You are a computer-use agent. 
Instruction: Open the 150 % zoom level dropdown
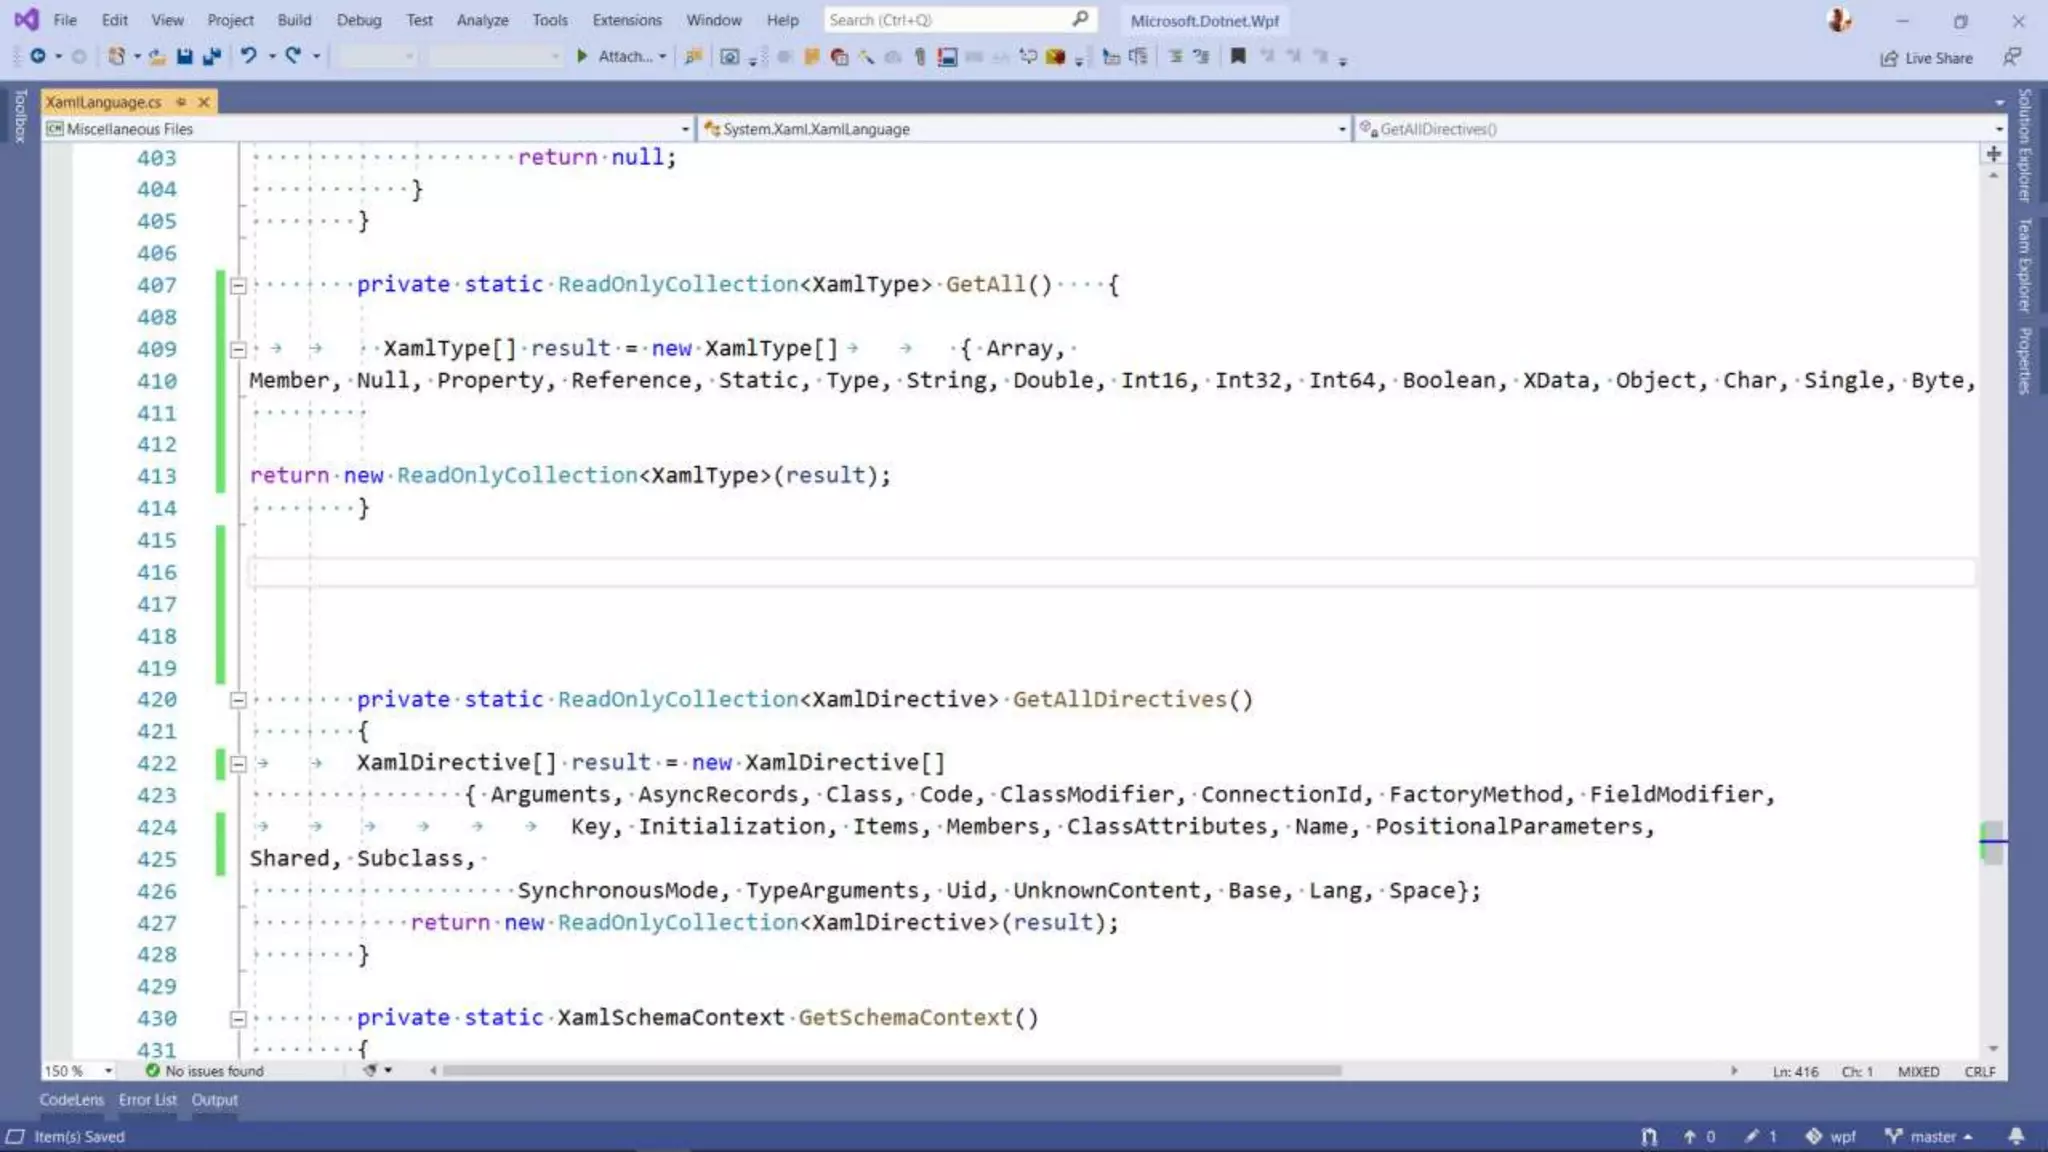click(x=108, y=1071)
